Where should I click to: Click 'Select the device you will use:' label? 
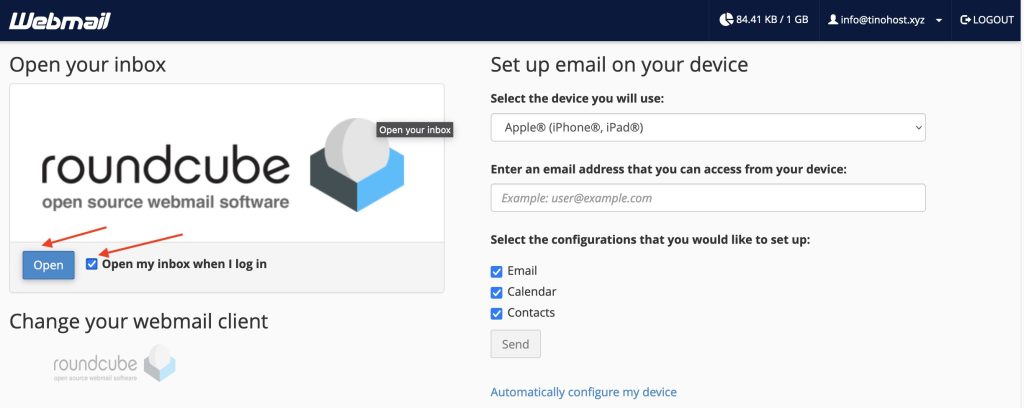(577, 99)
